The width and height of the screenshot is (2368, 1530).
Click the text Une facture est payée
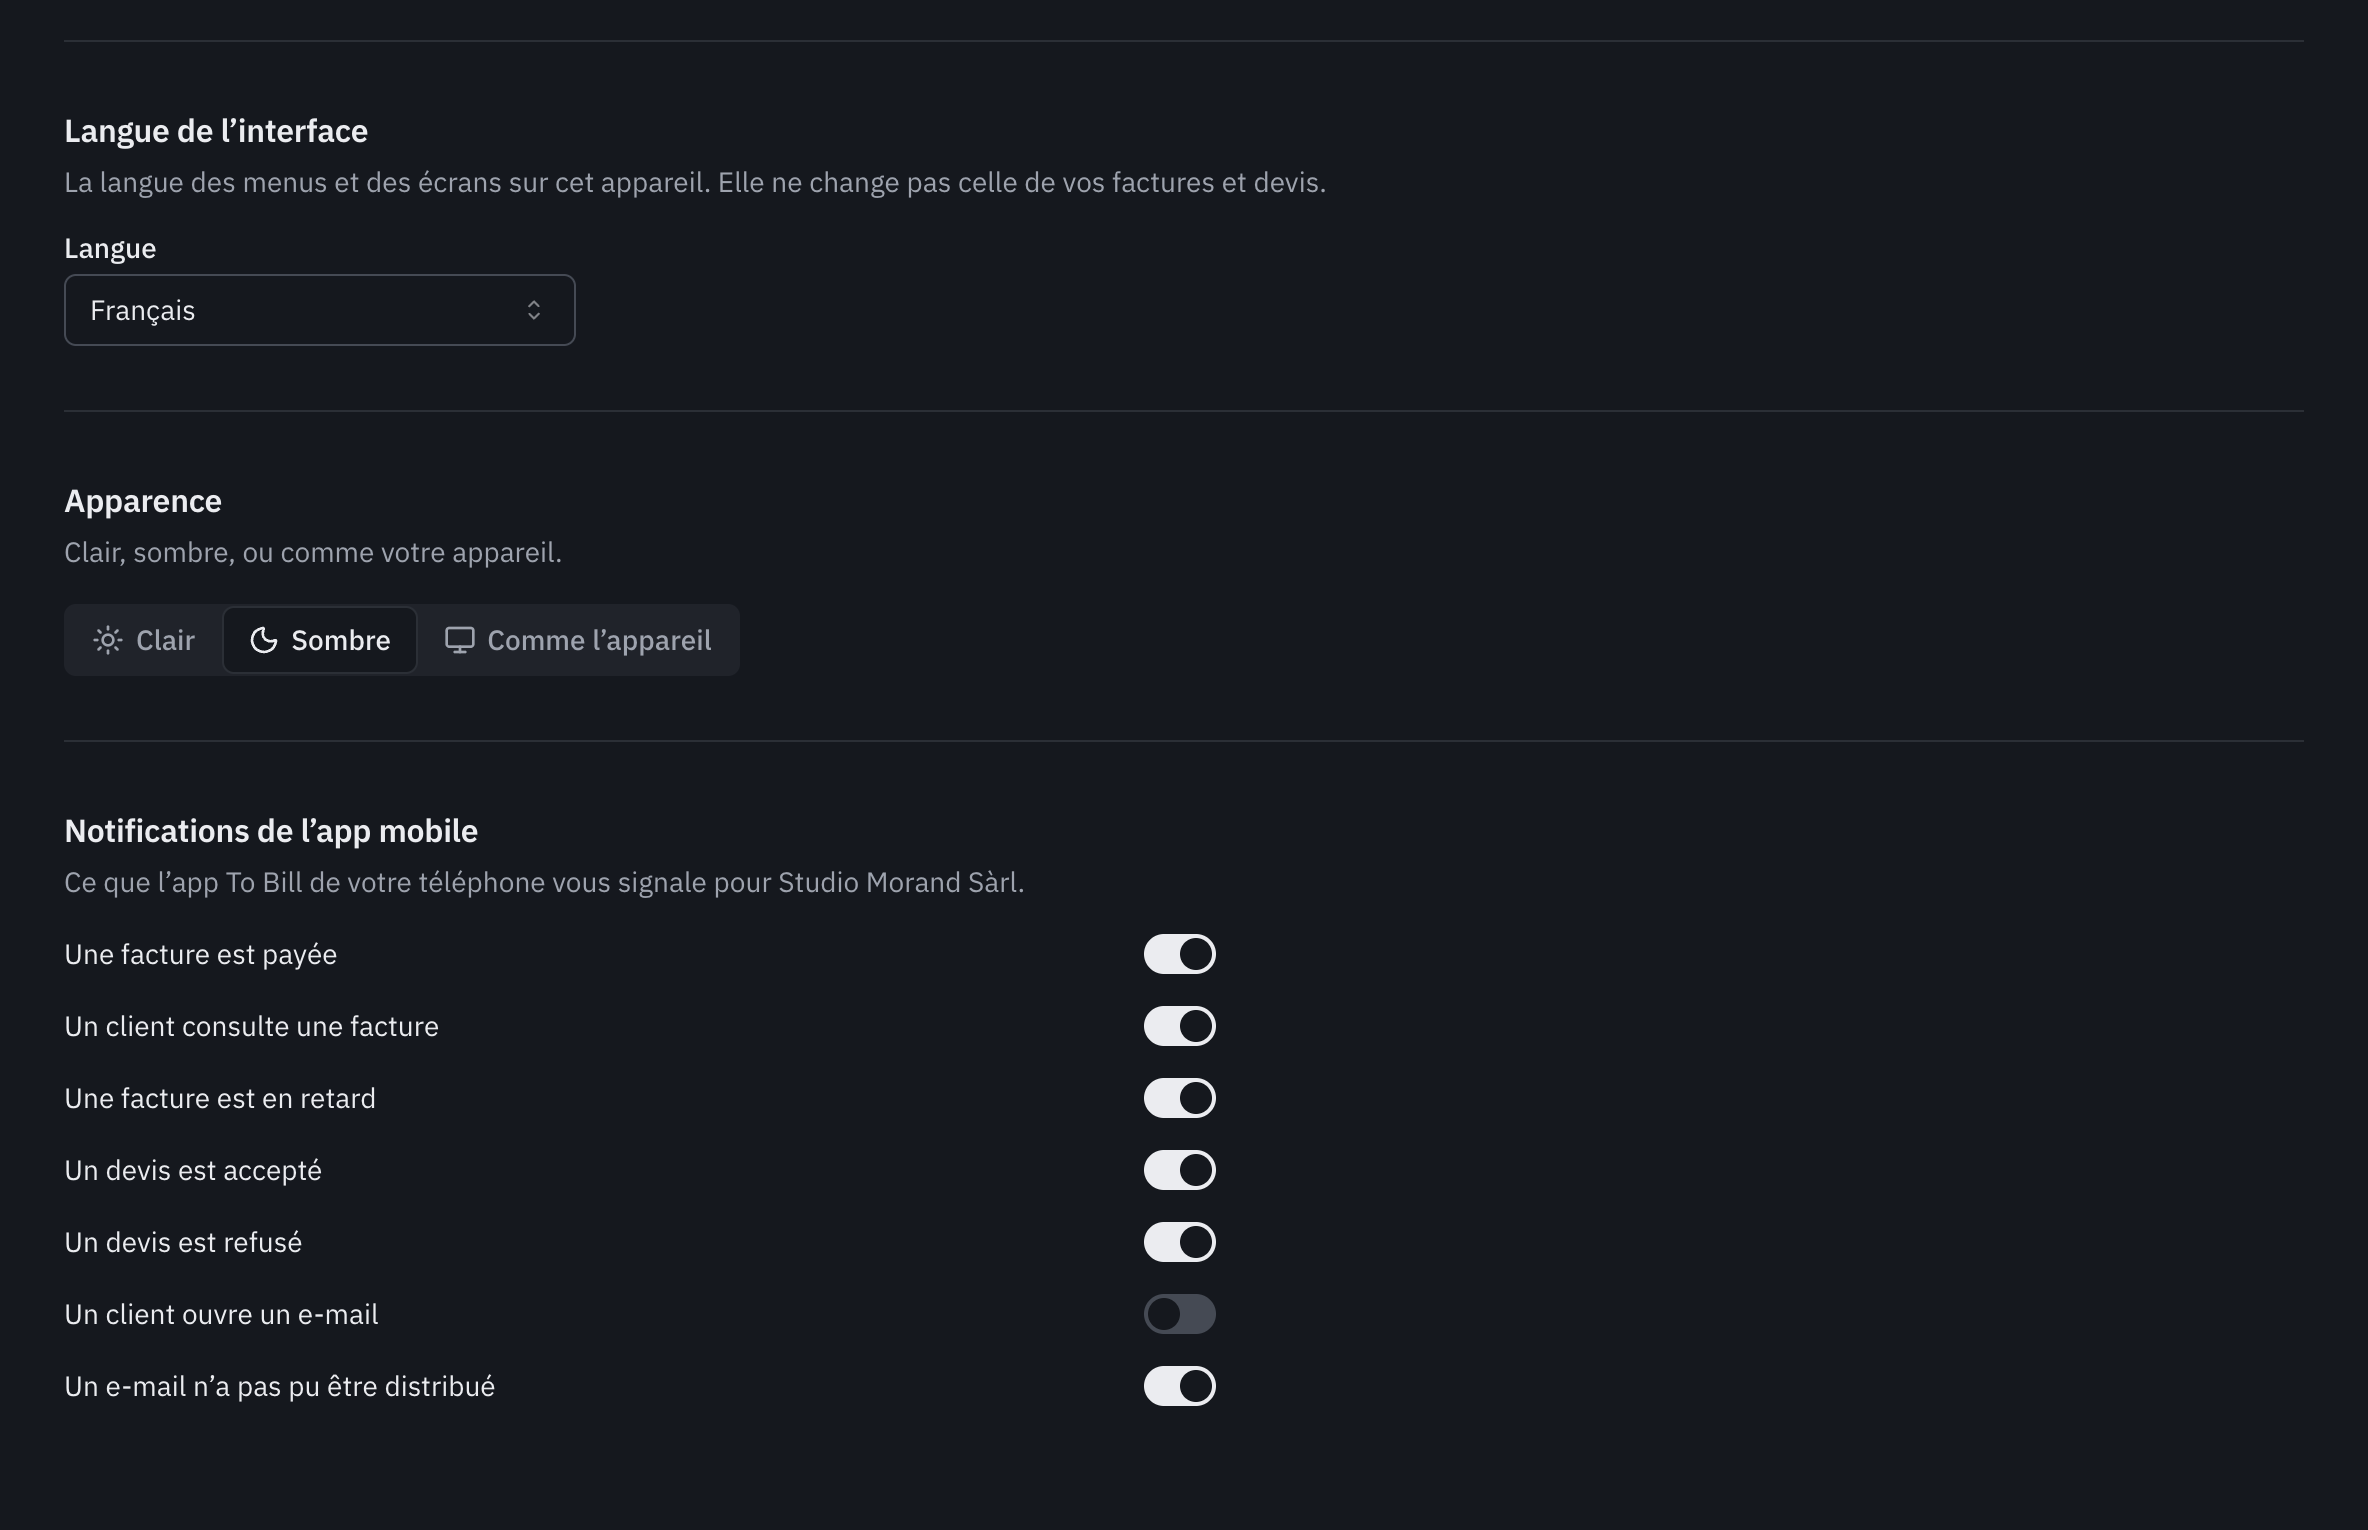click(x=201, y=955)
